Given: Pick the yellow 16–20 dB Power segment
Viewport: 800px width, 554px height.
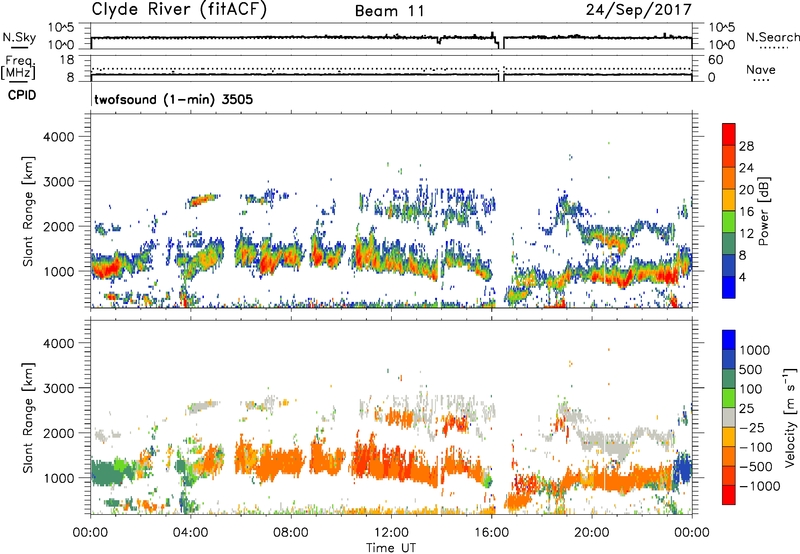Looking at the screenshot, I should coord(729,199).
